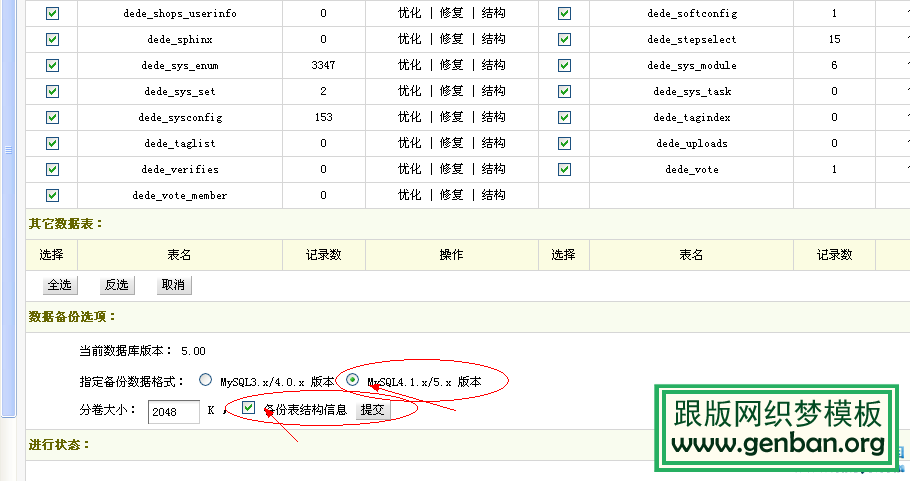Click the database version value 5.00
This screenshot has width=910, height=481.
coord(193,351)
